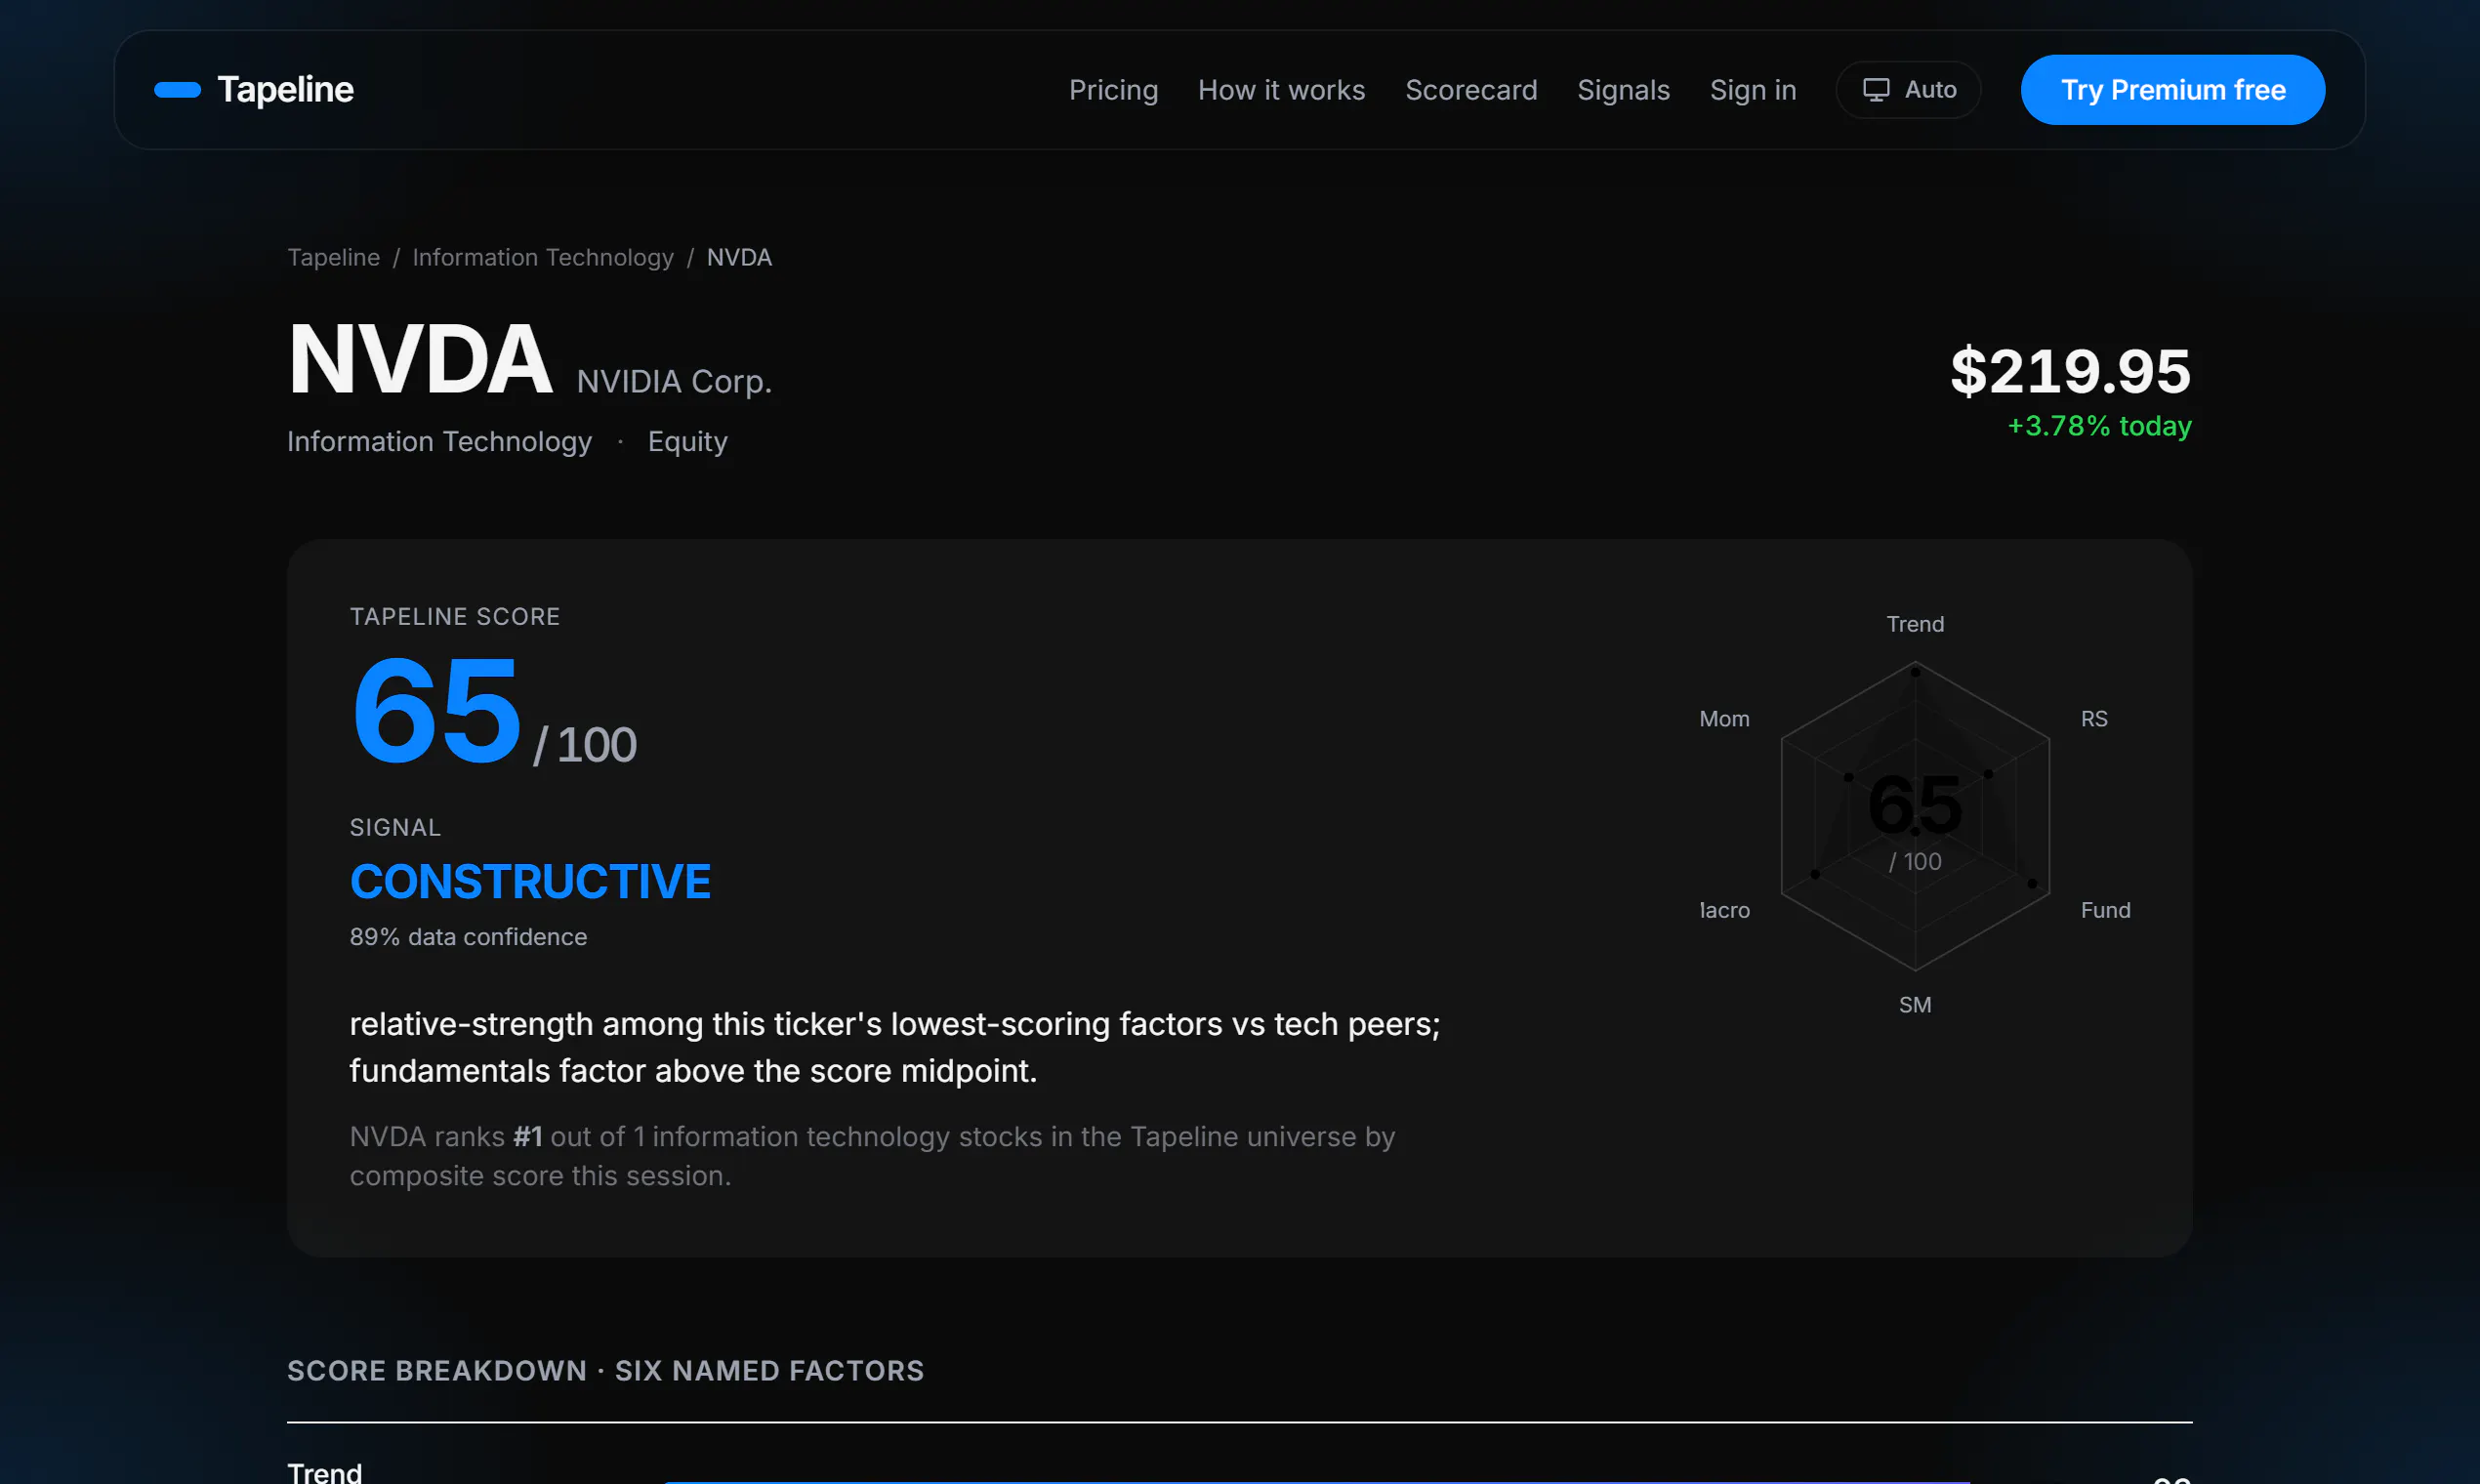Go to the Scorecard page

(x=1471, y=90)
